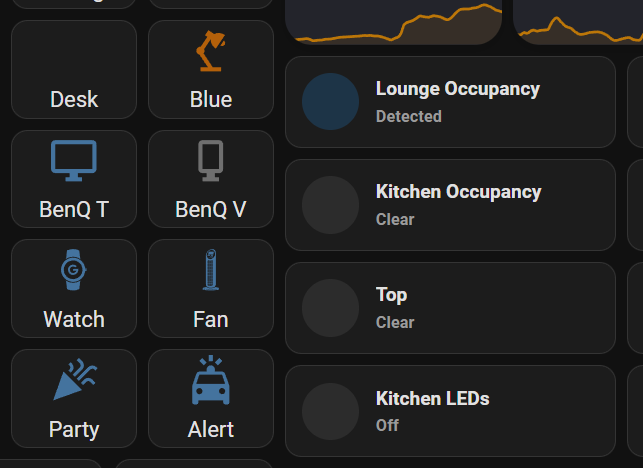Activate the Party popper icon
Screen dimensions: 643x468
(74, 381)
